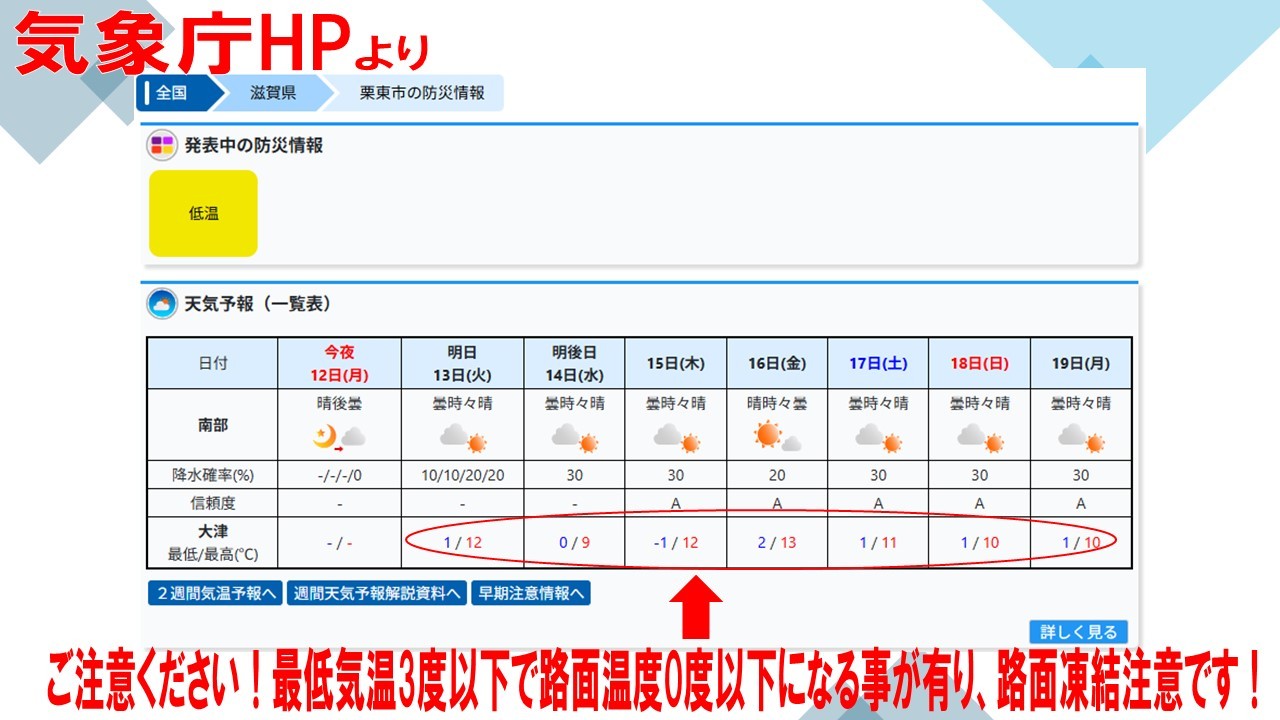The width and height of the screenshot is (1280, 720).
Task: Open 週間天気予報解説資料へ link button
Action: point(377,593)
